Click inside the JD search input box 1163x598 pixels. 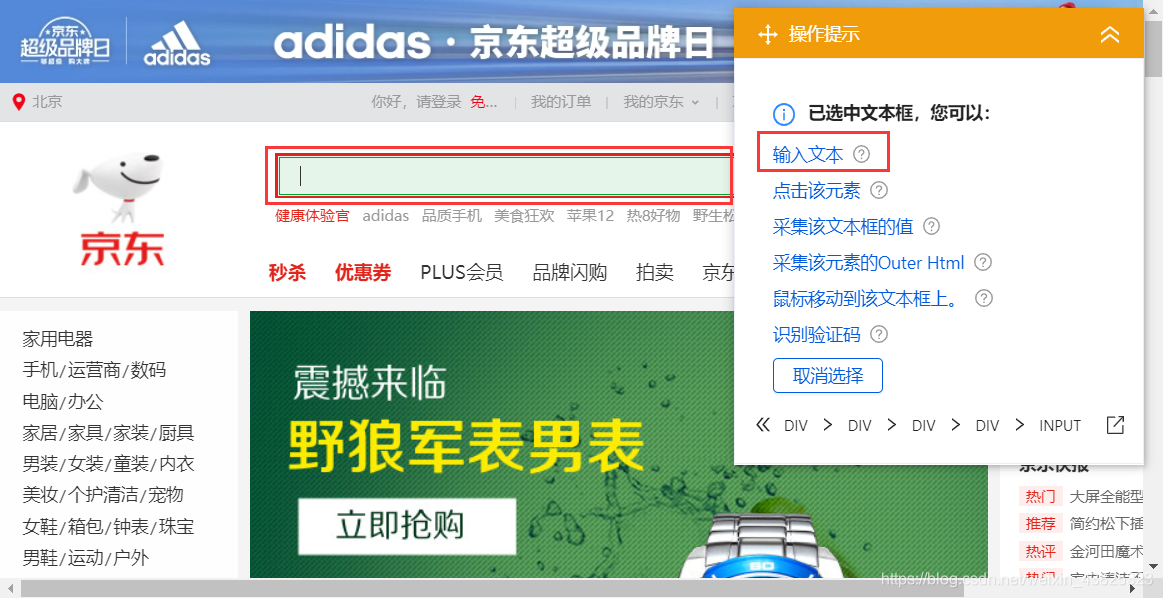pyautogui.click(x=503, y=176)
